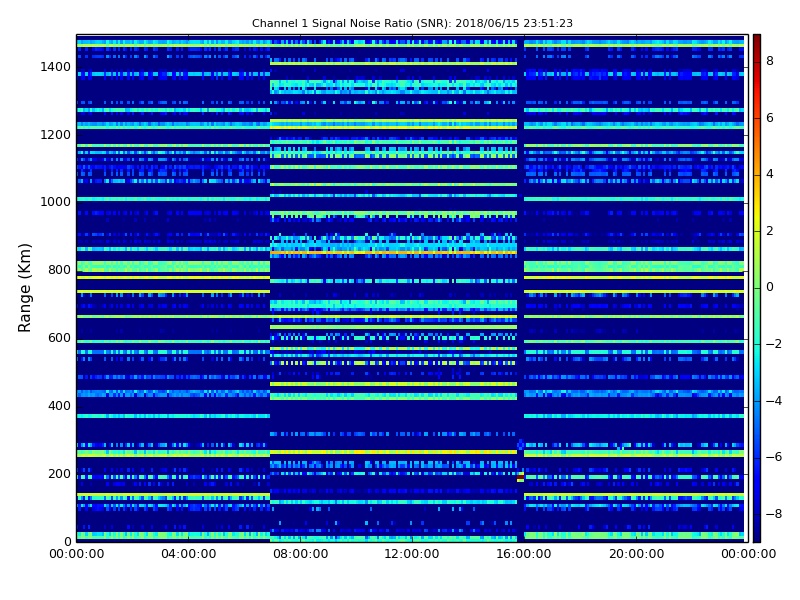Click the 1000 range tick label
The height and width of the screenshot is (600, 800).
(55, 202)
